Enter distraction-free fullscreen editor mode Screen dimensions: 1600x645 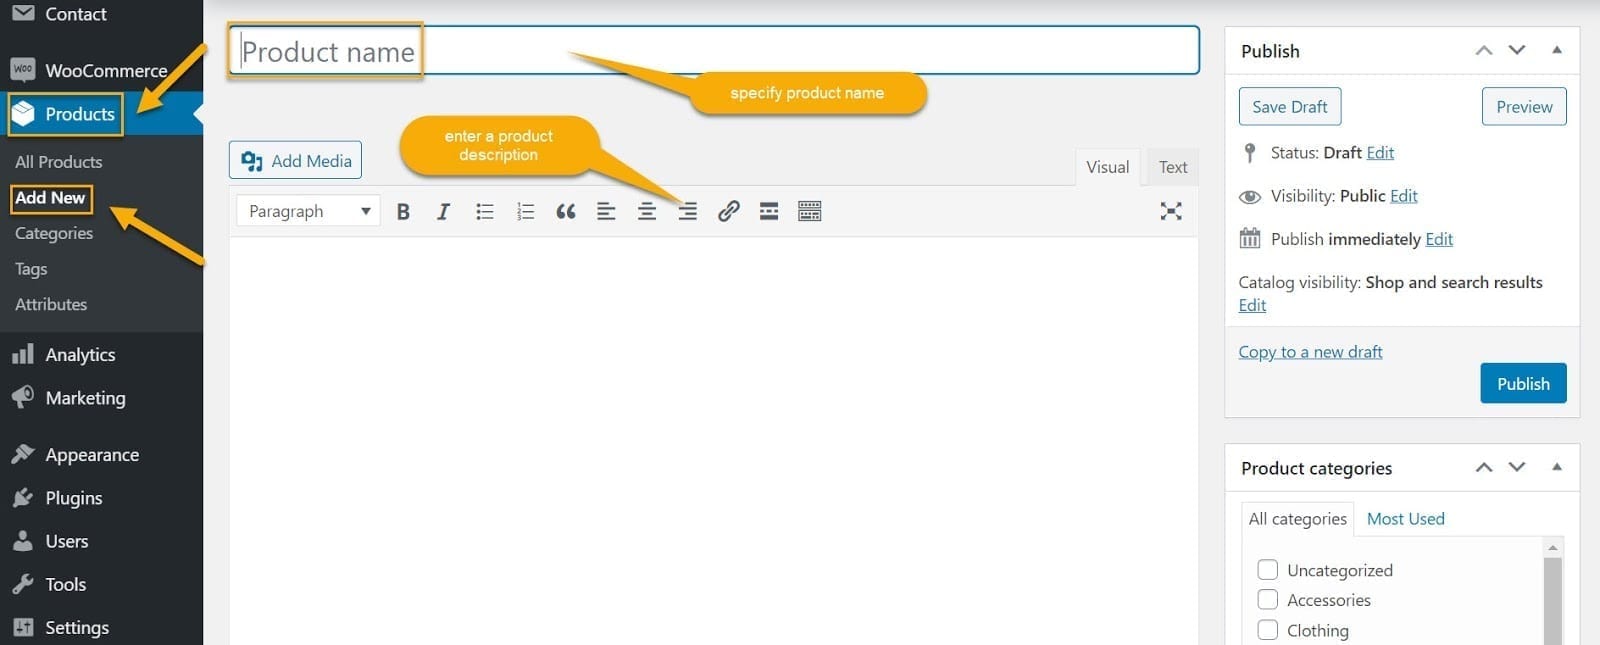[1171, 211]
